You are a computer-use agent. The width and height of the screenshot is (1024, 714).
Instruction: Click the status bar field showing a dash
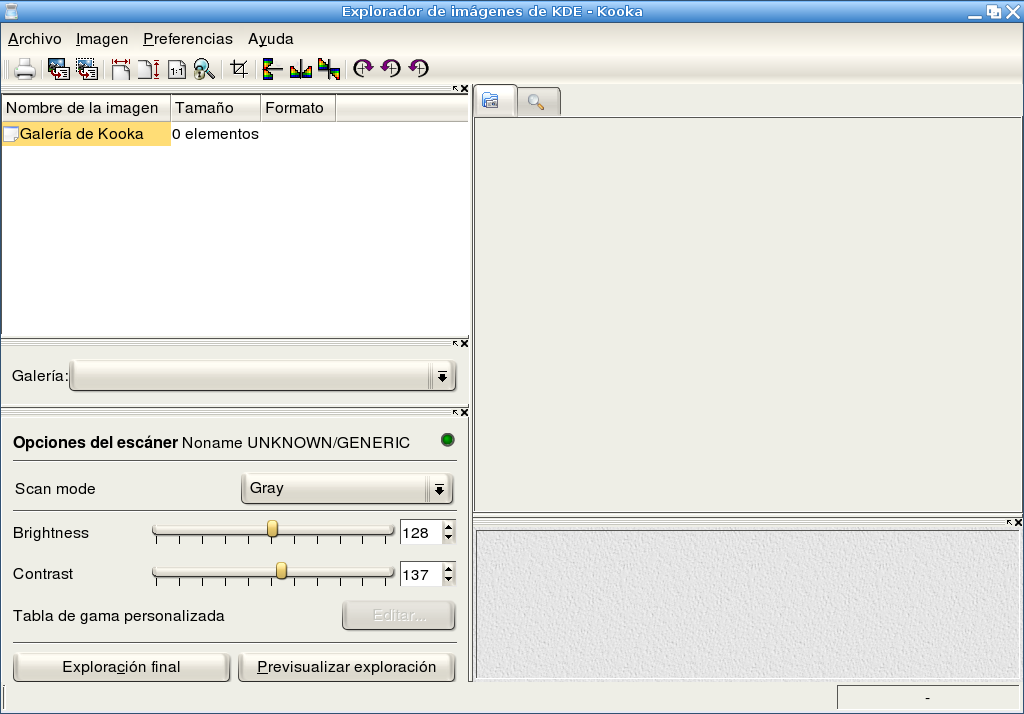(x=927, y=698)
